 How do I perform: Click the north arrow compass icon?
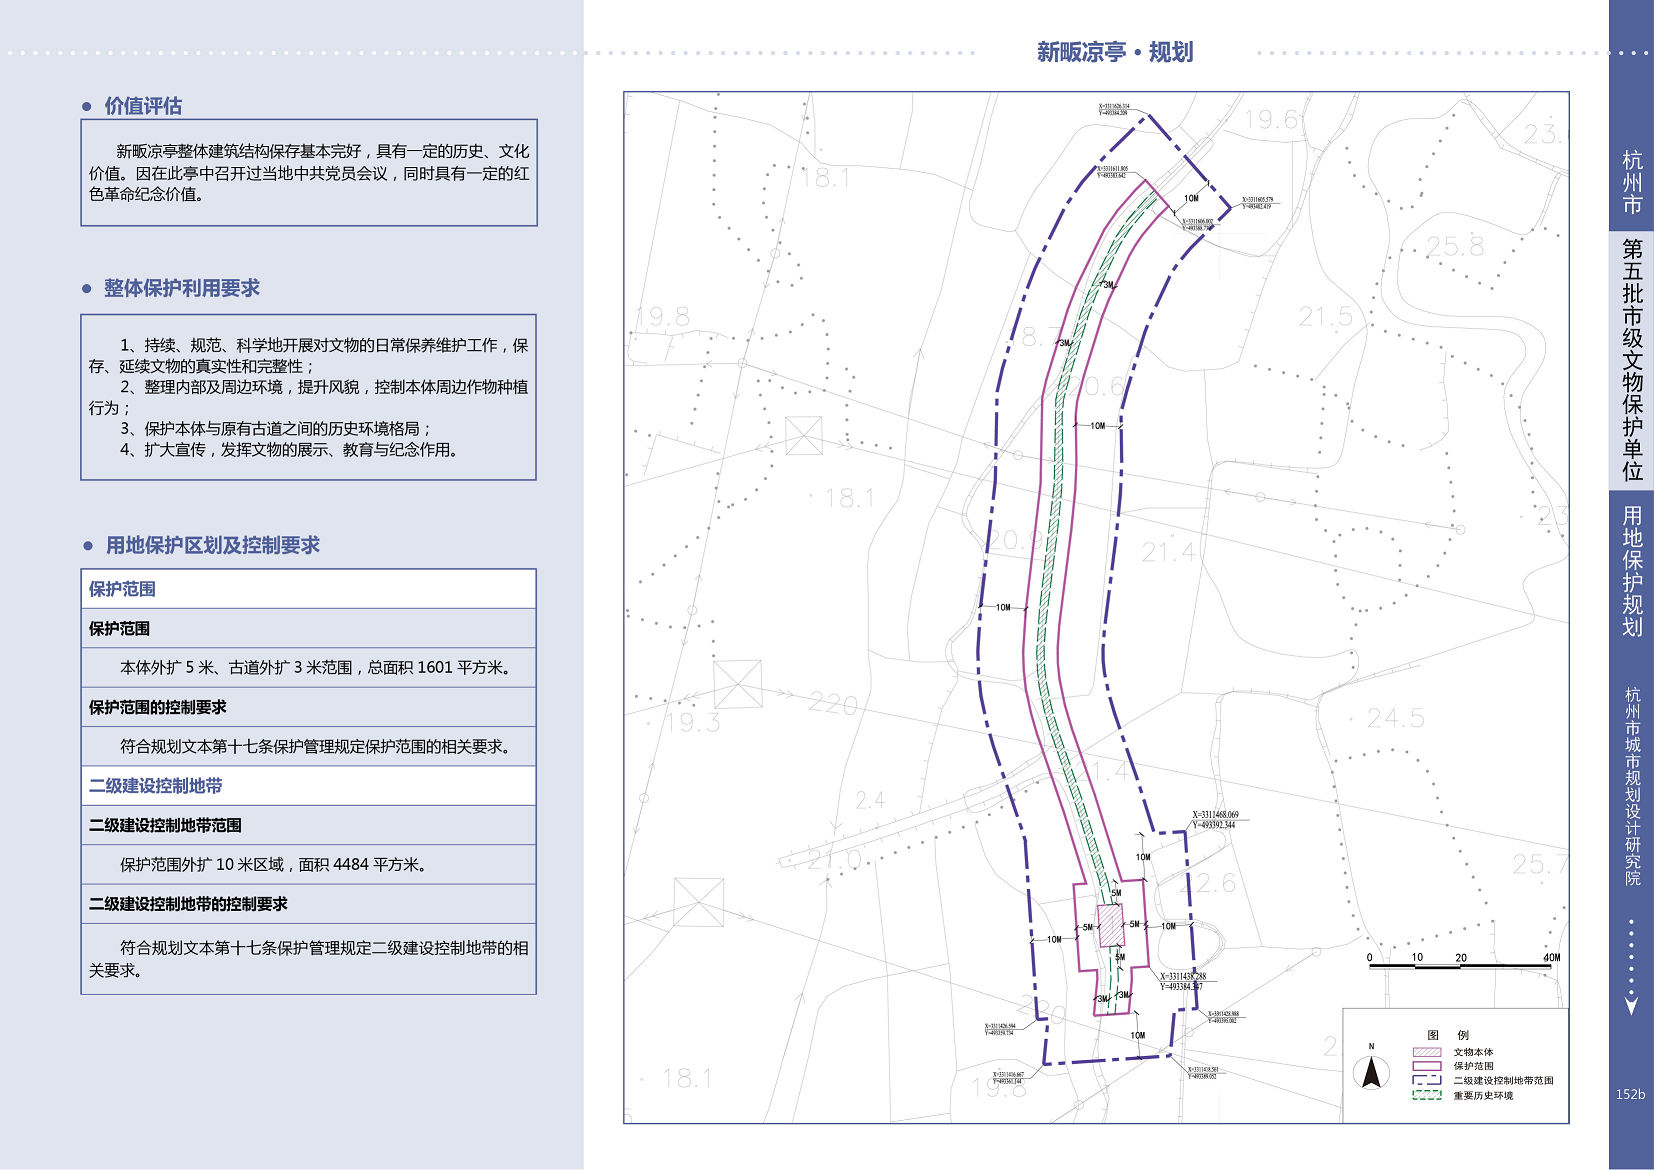(x=1371, y=1072)
